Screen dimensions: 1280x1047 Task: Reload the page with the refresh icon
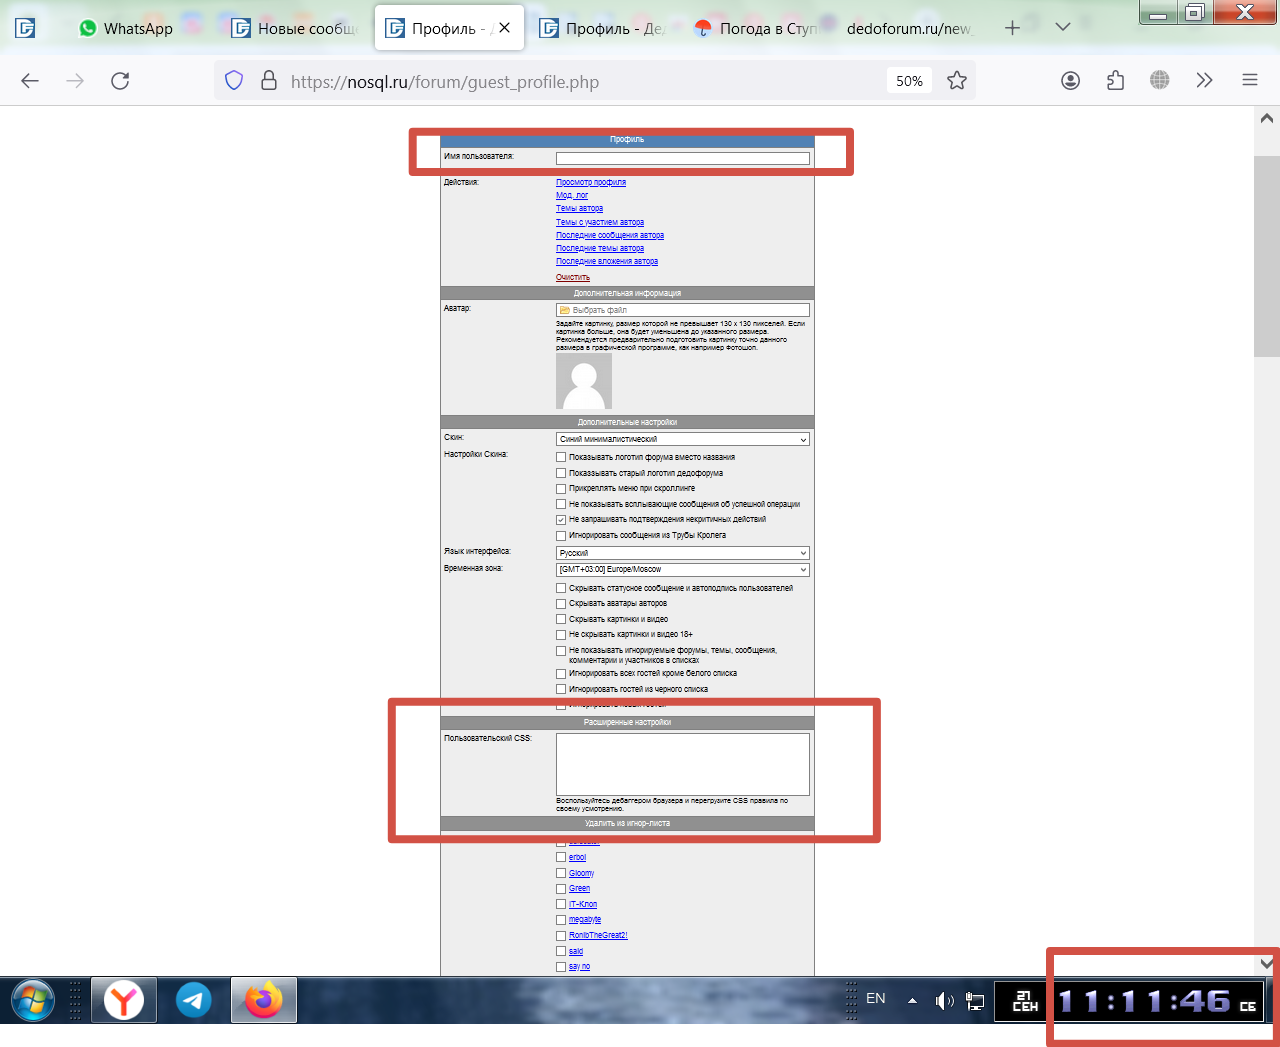120,81
